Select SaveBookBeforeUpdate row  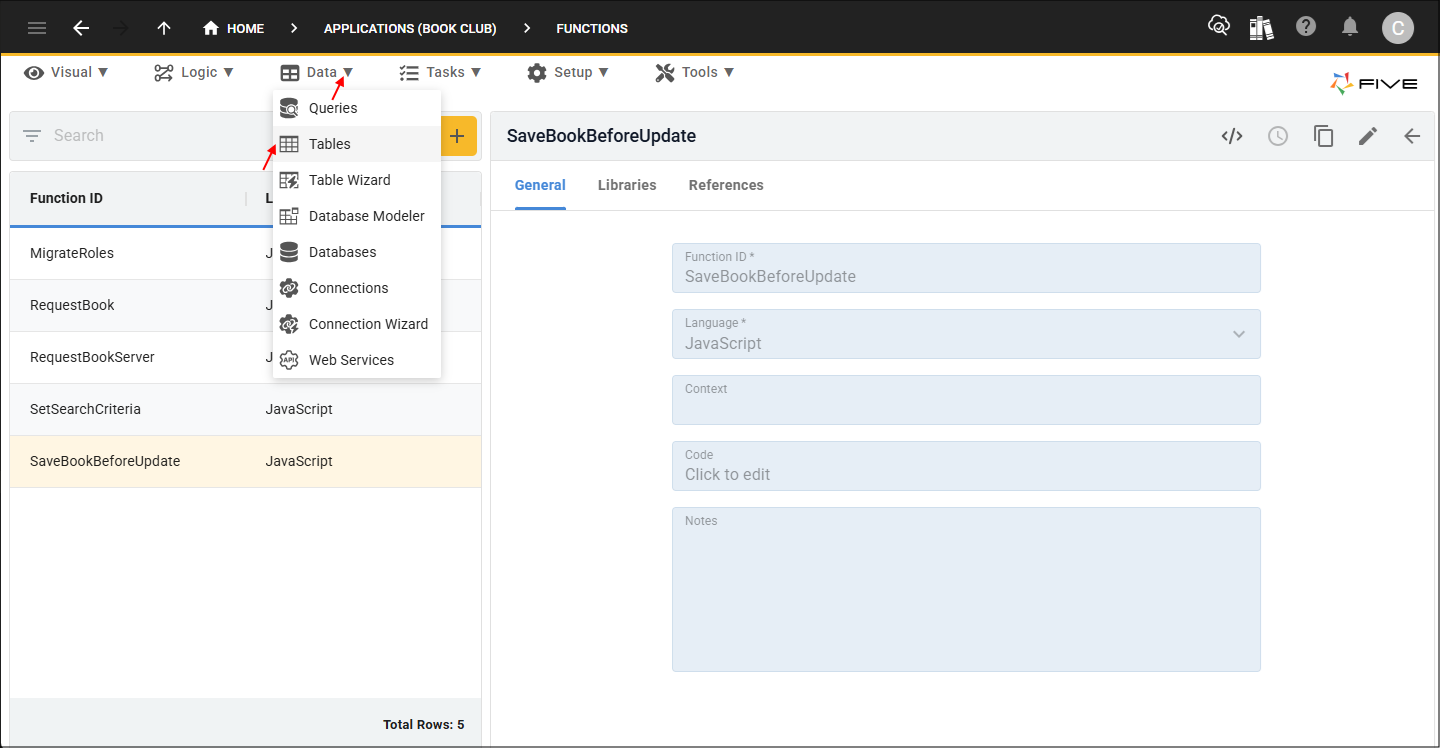245,461
